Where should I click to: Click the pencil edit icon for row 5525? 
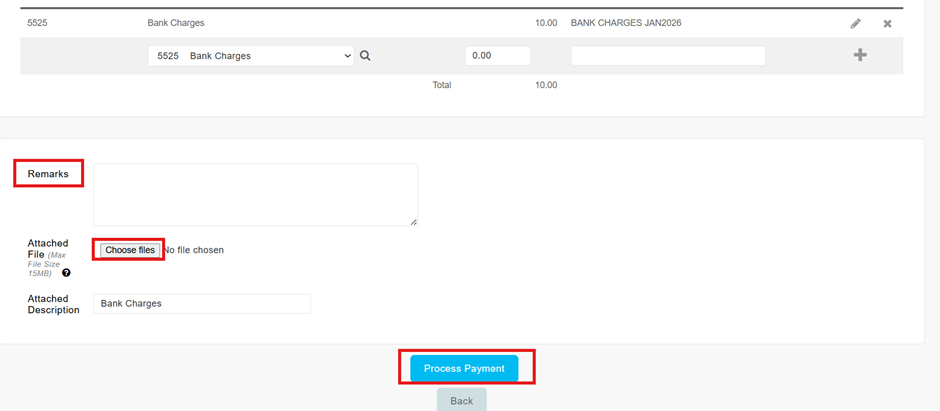point(855,23)
